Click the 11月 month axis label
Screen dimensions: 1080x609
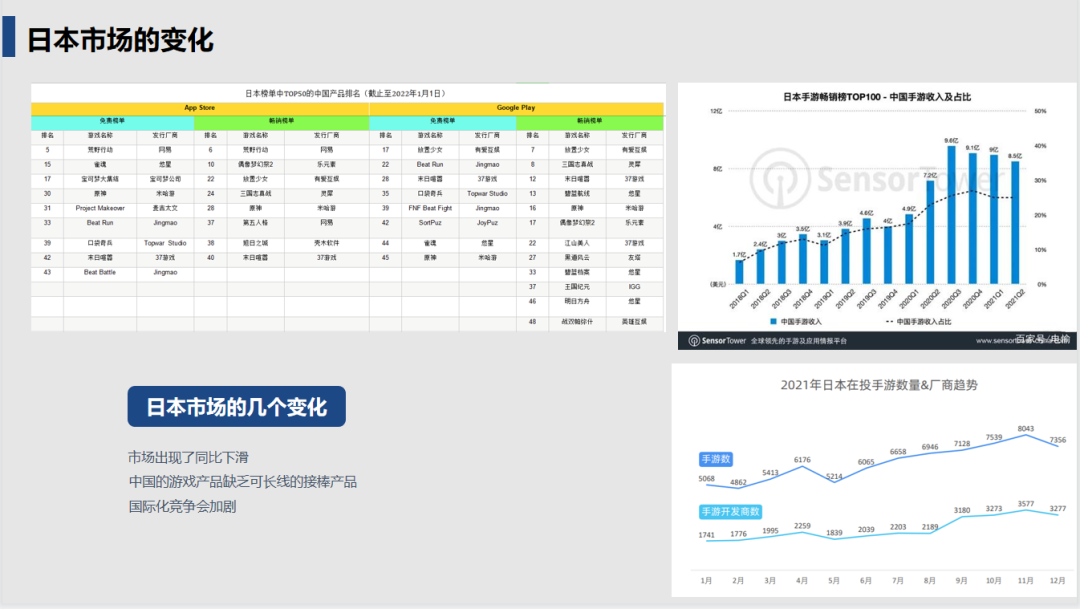(x=1026, y=581)
